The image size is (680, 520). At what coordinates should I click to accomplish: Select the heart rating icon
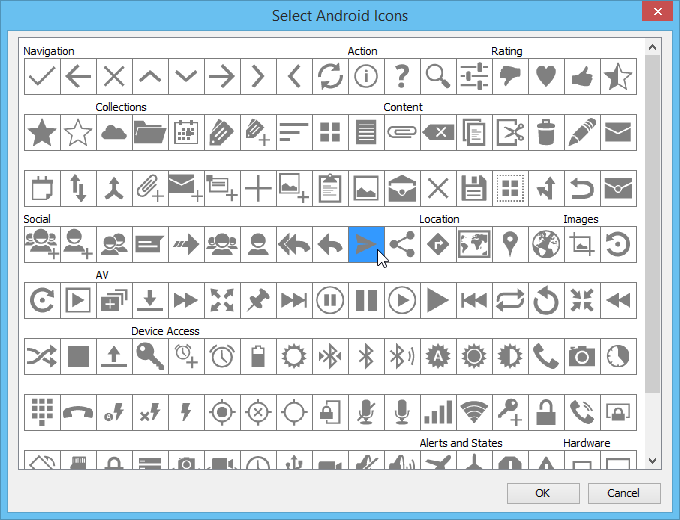[546, 76]
